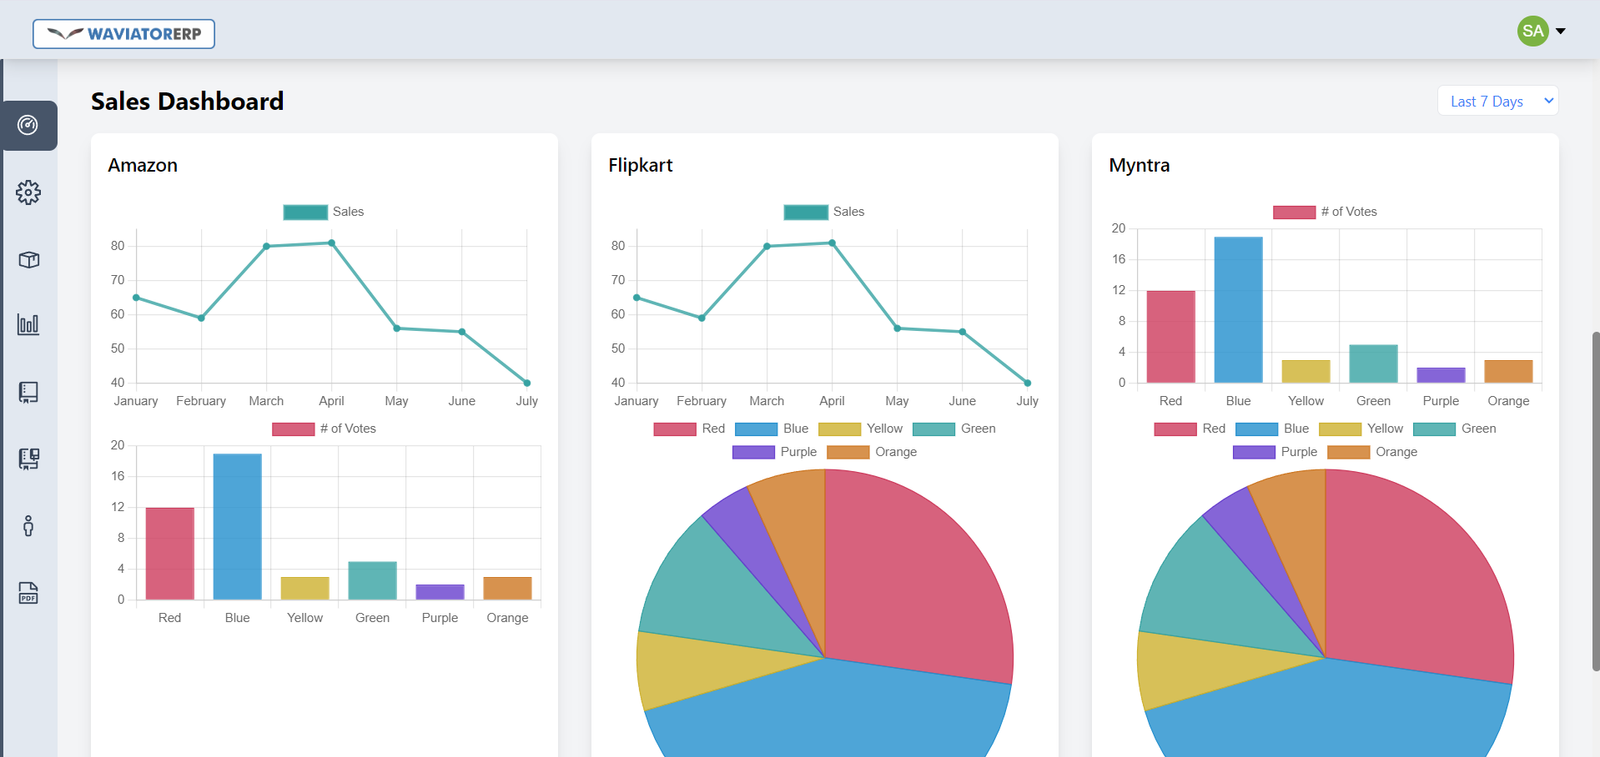Click the Red bar in Amazon bar chart
The image size is (1600, 757).
[x=170, y=554]
